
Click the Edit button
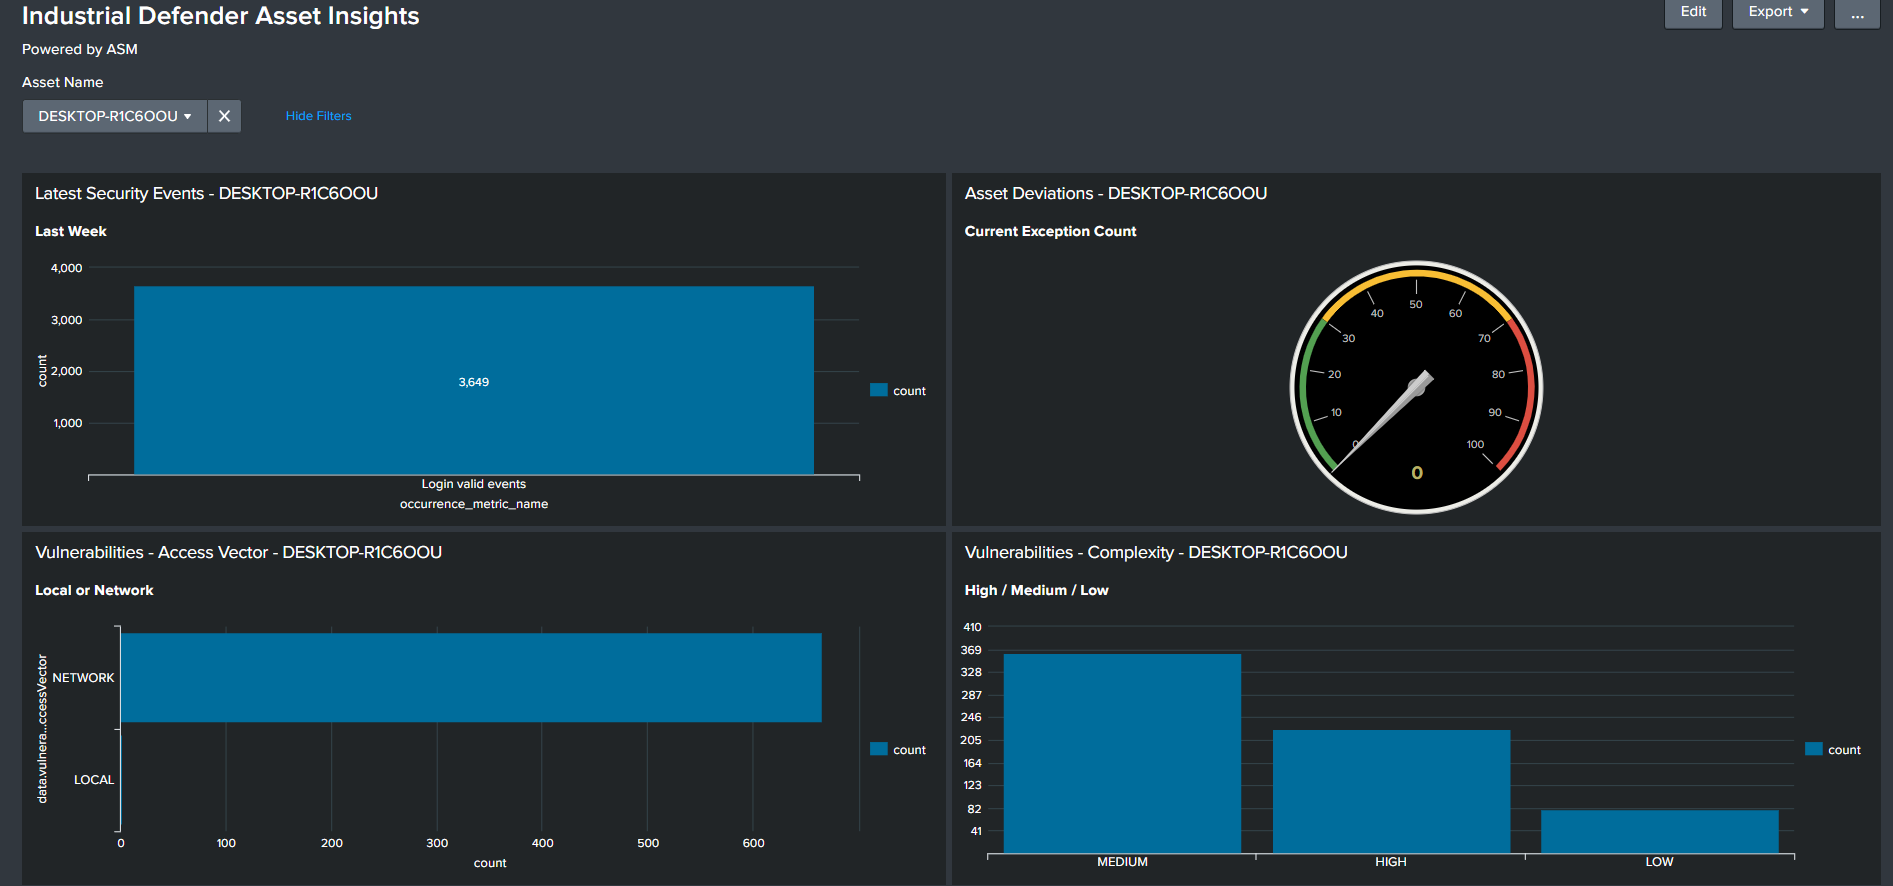[x=1693, y=13]
